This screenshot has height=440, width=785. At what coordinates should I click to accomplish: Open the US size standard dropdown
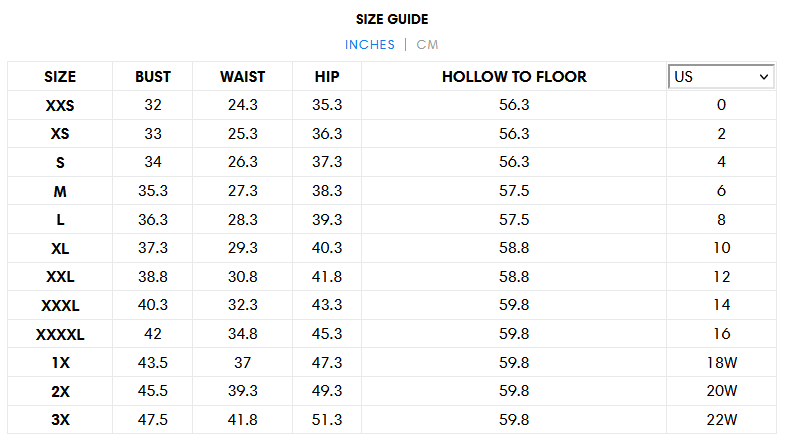click(721, 77)
